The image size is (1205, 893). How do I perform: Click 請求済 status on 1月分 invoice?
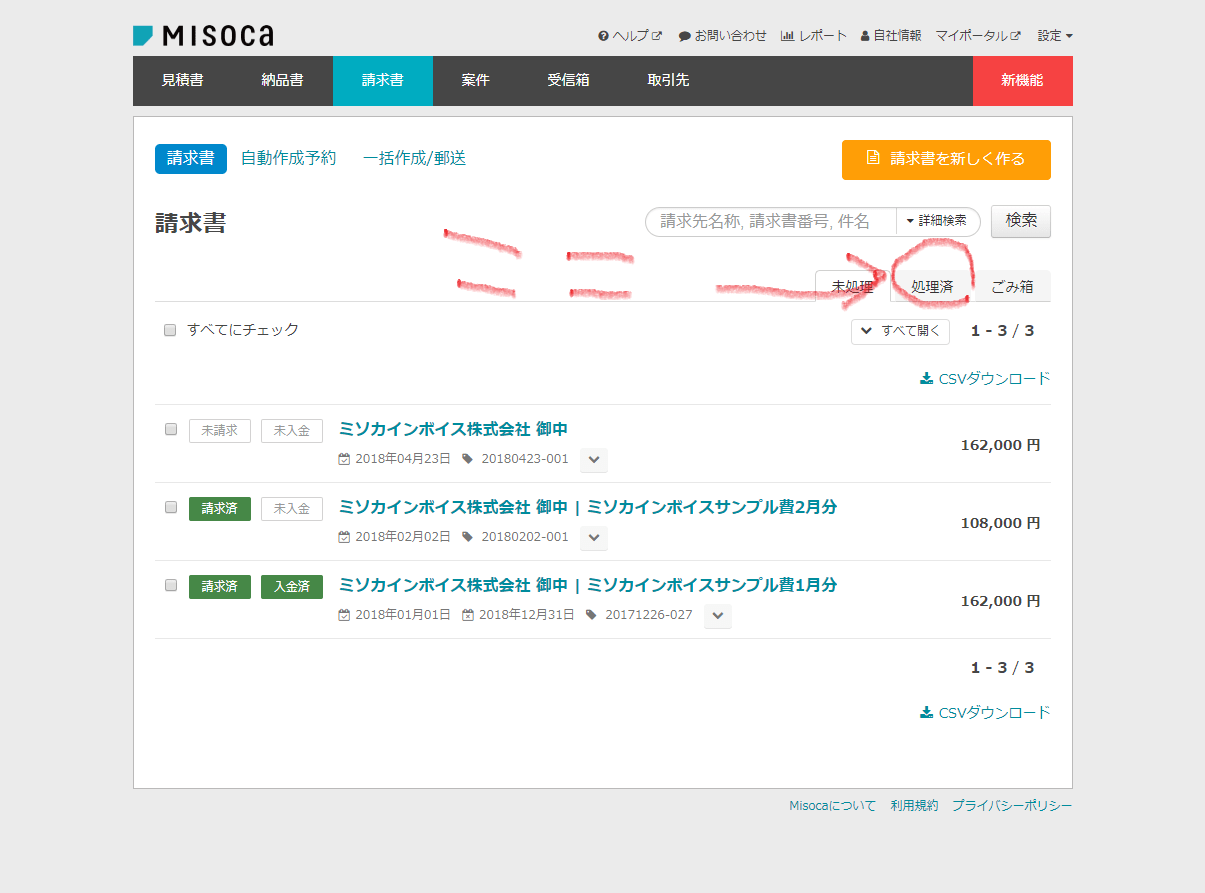point(220,587)
